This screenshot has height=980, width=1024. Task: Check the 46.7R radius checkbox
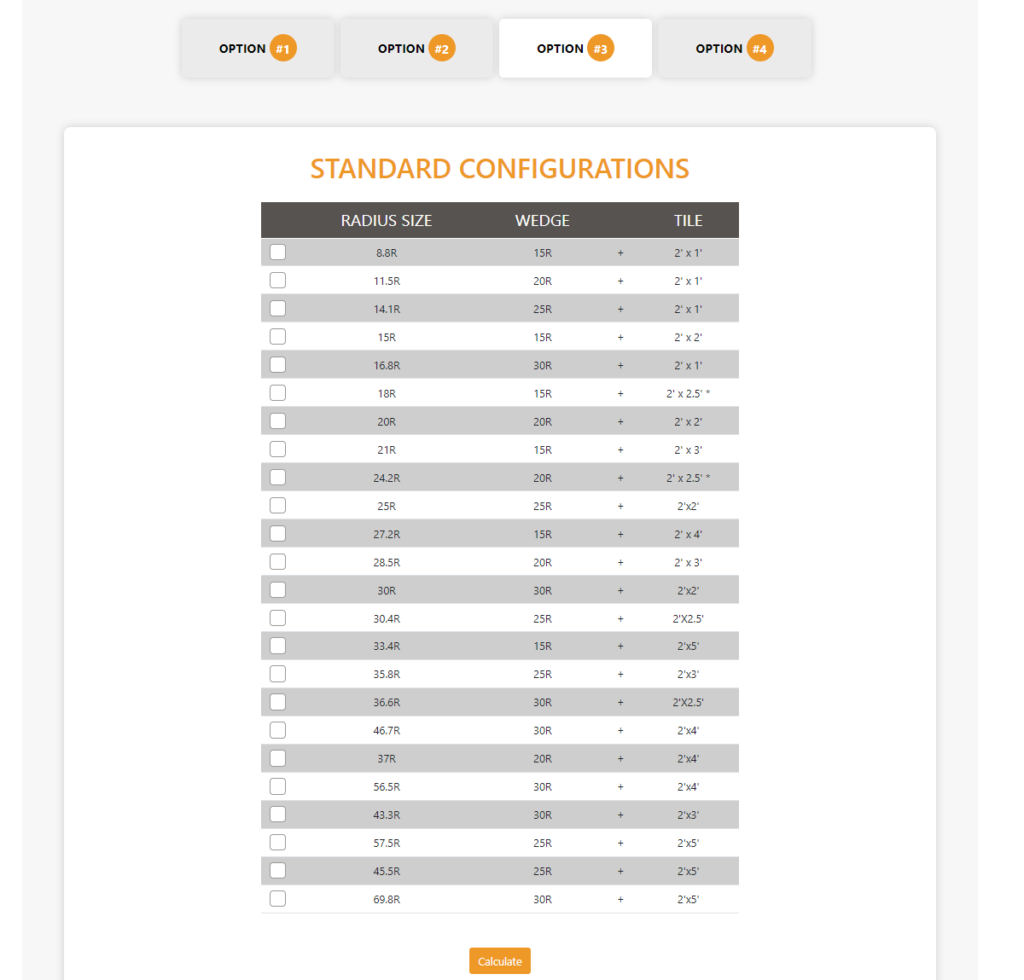(278, 730)
